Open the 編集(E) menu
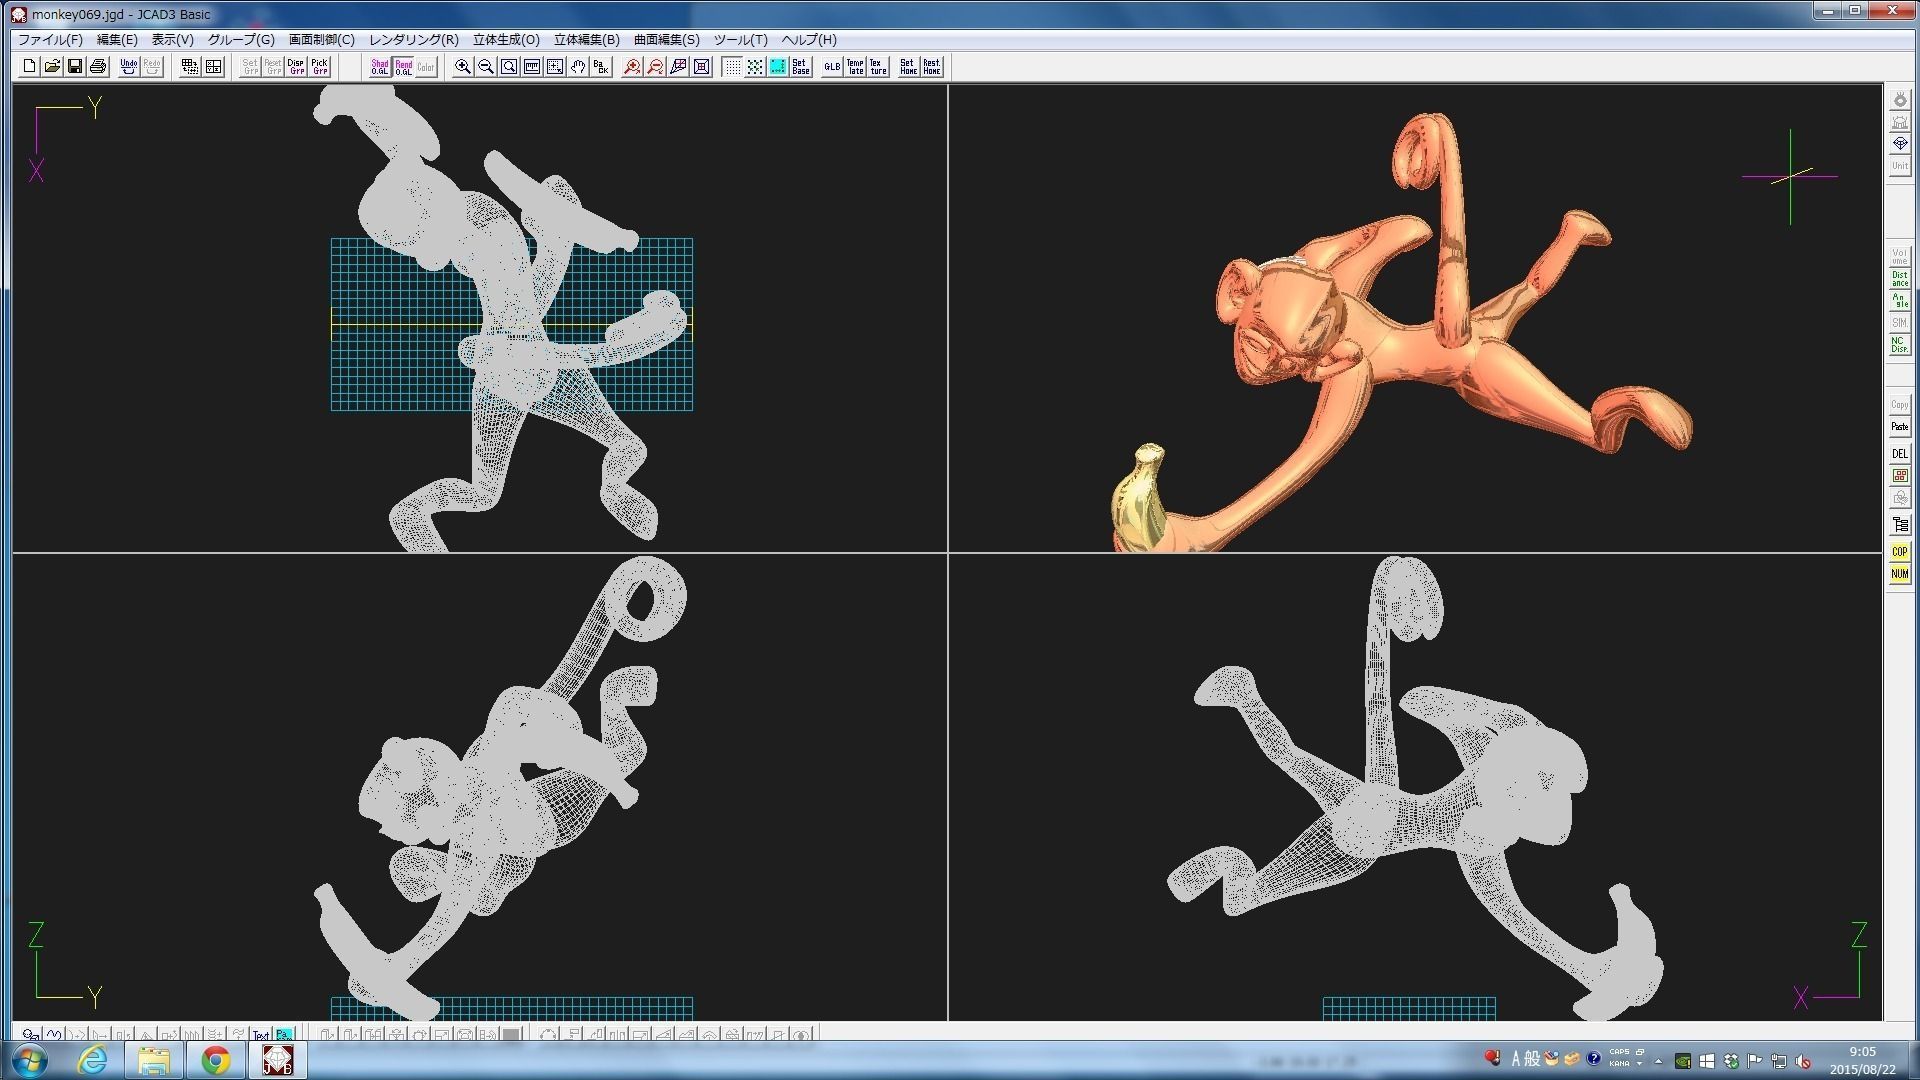The image size is (1920, 1080). pyautogui.click(x=117, y=40)
